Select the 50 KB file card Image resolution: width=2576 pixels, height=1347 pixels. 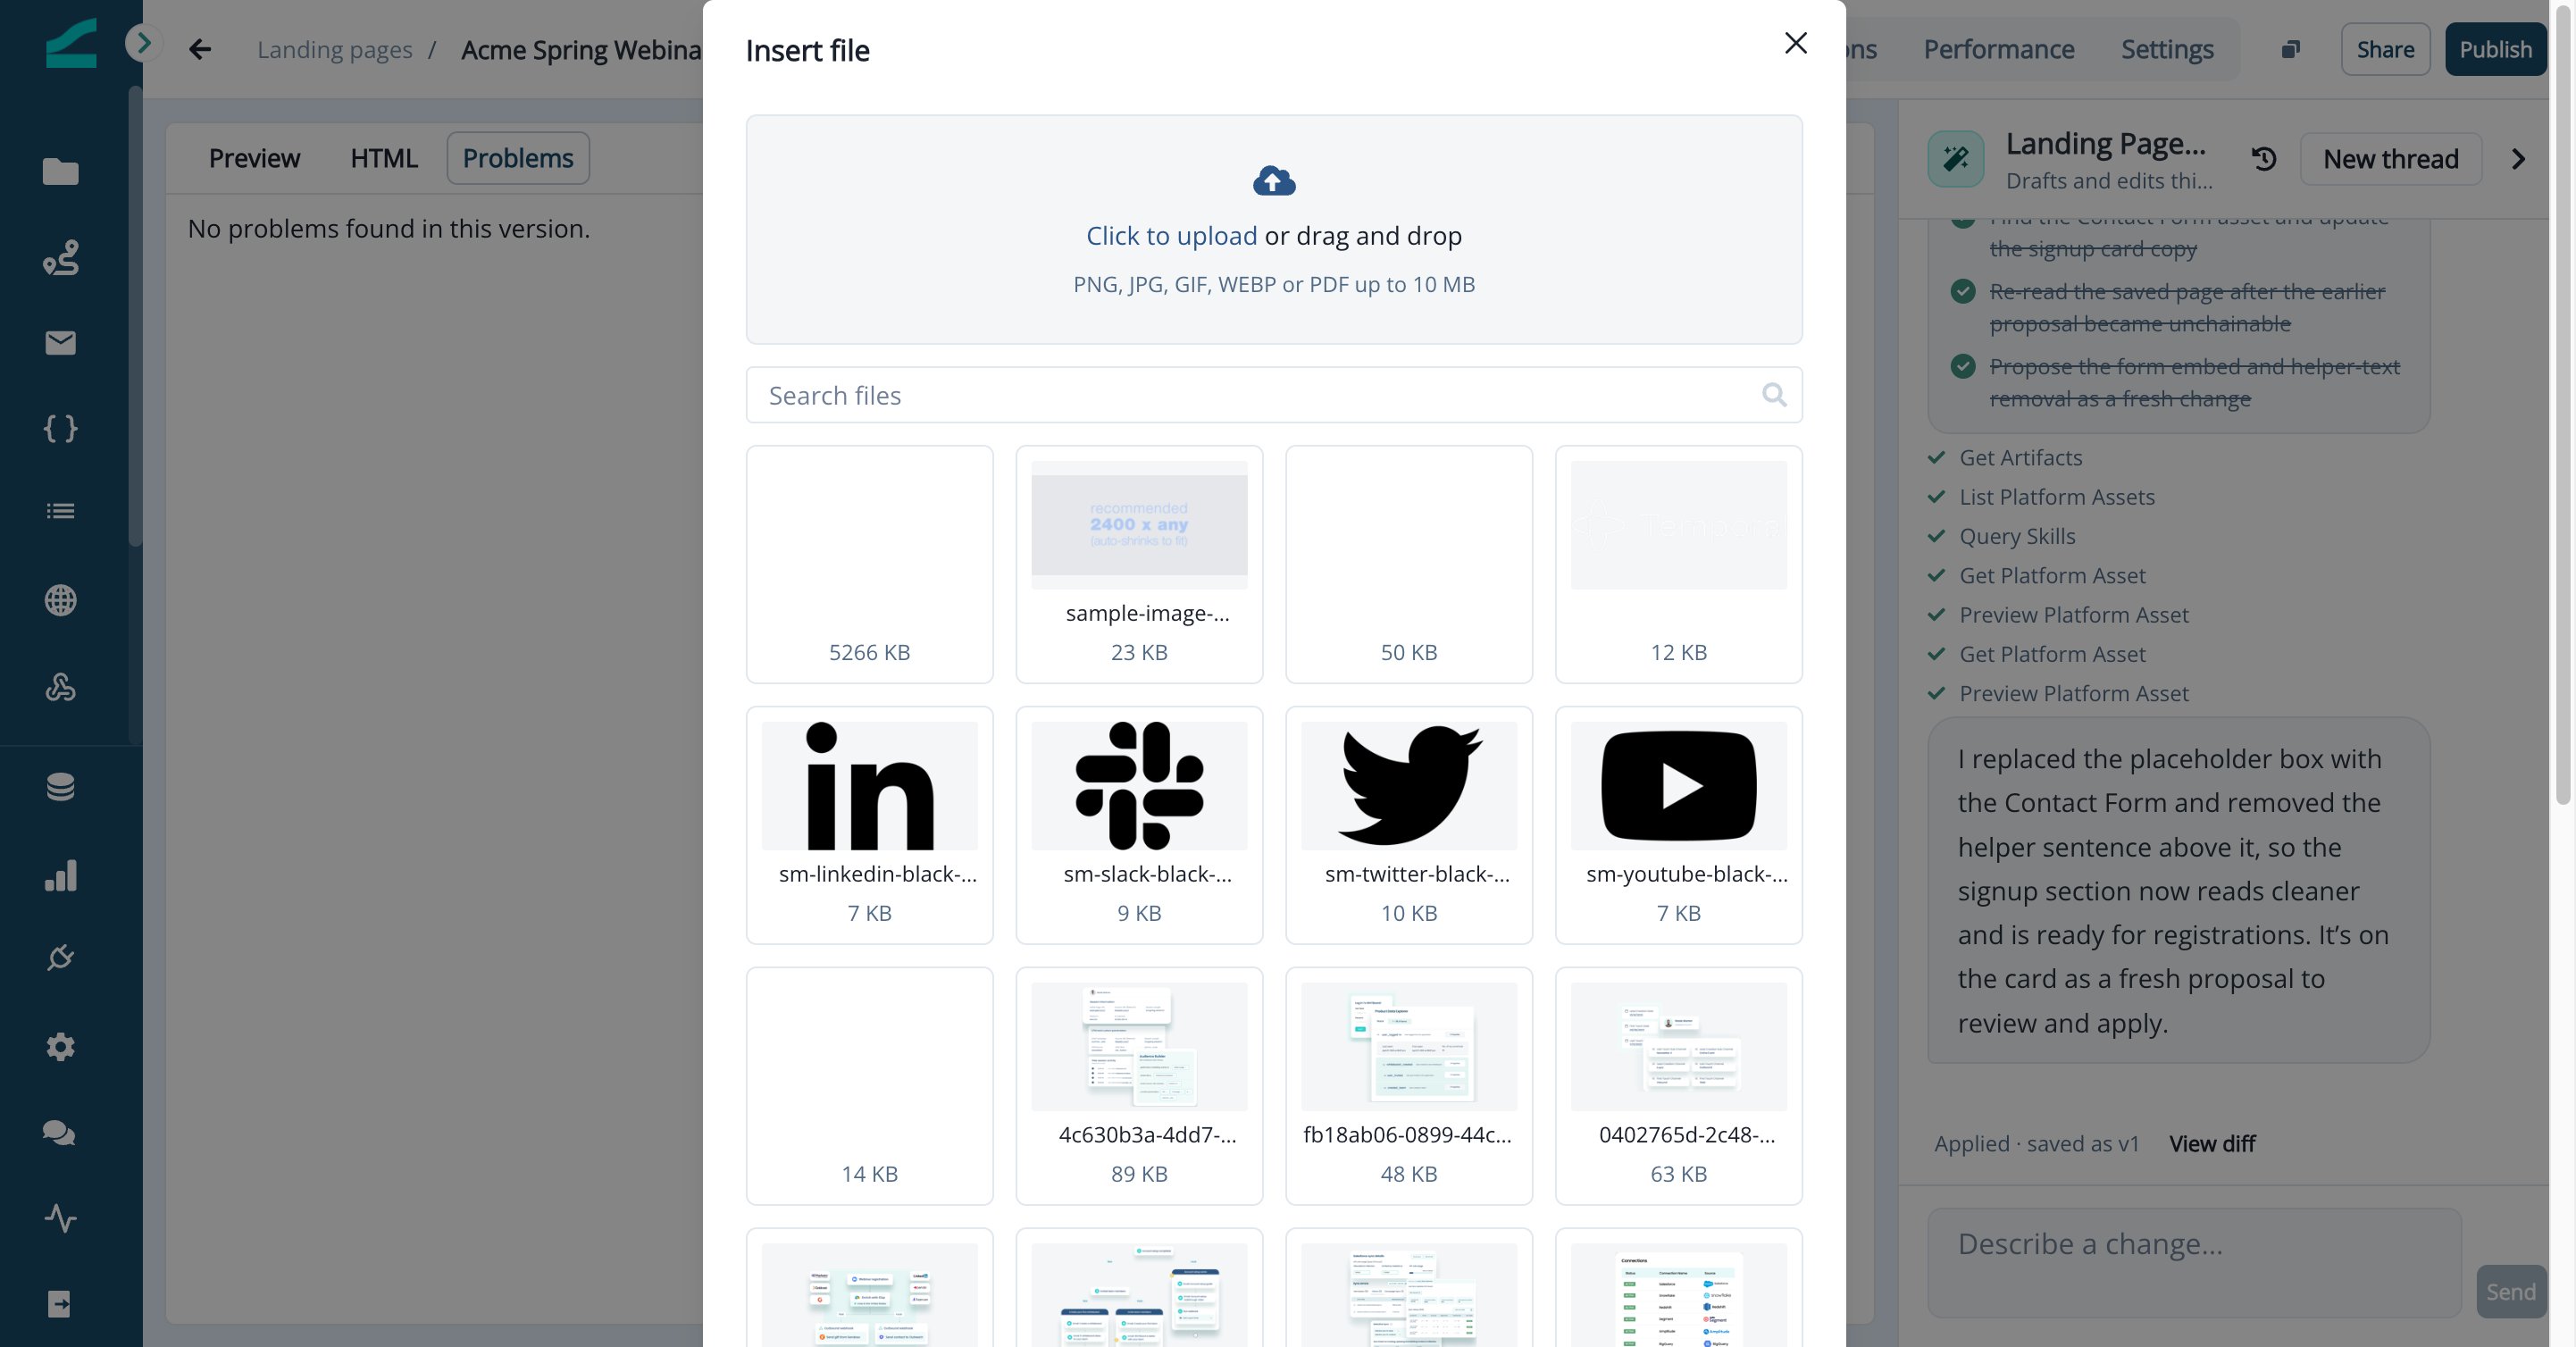pyautogui.click(x=1408, y=564)
